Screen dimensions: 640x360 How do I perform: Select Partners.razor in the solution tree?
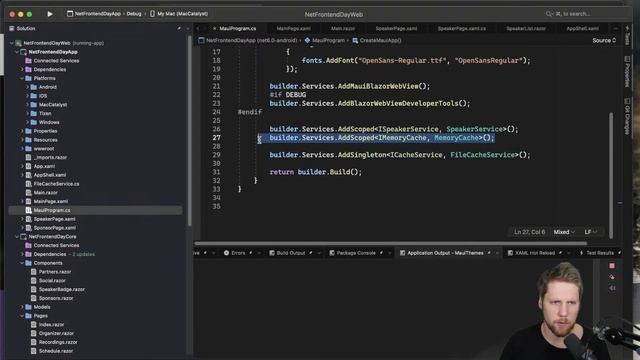click(55, 272)
